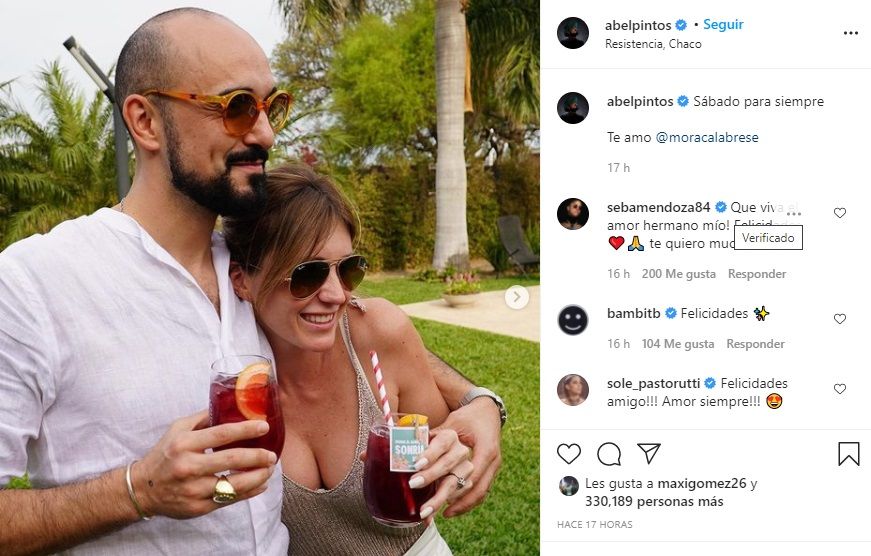Reply to bambitb's comment

[x=755, y=344]
